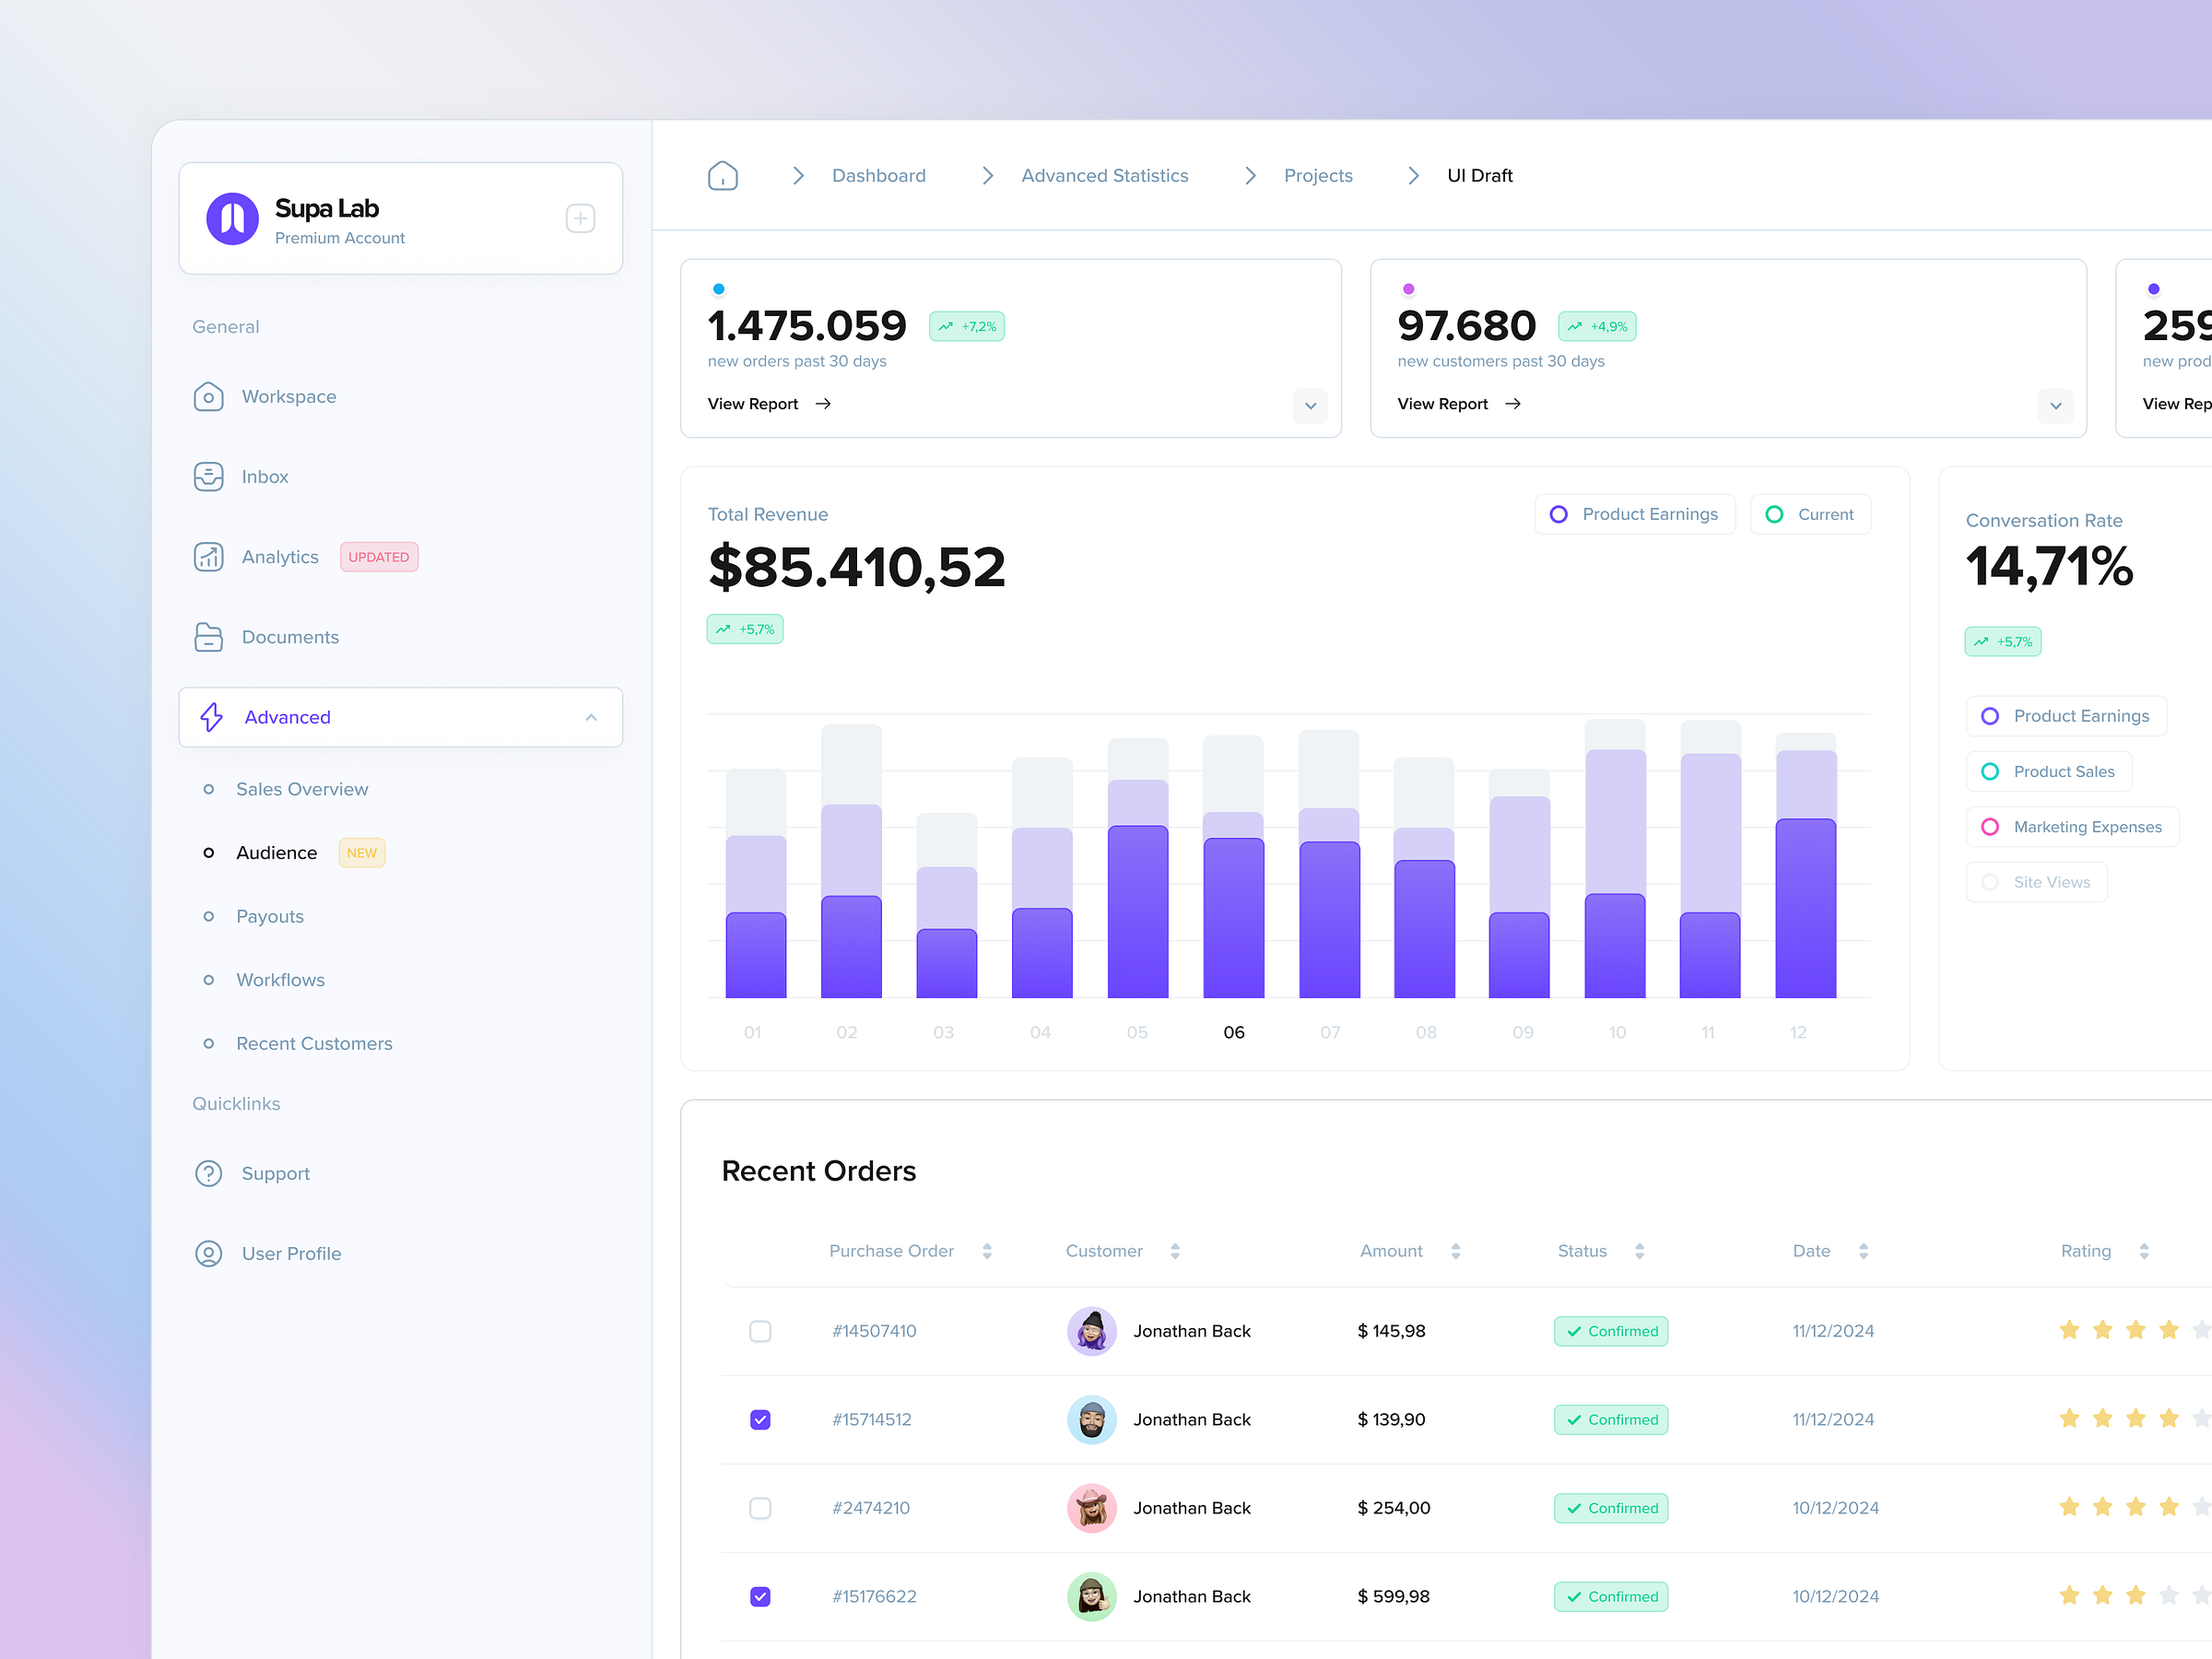Viewport: 2212px width, 1659px height.
Task: Select the Analytics icon in sidebar
Action: point(208,557)
